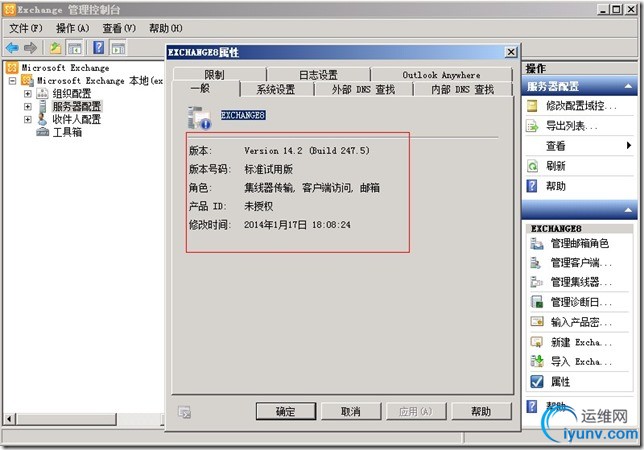Click the 导入 Excha action icon
644x450 pixels.
[x=537, y=361]
